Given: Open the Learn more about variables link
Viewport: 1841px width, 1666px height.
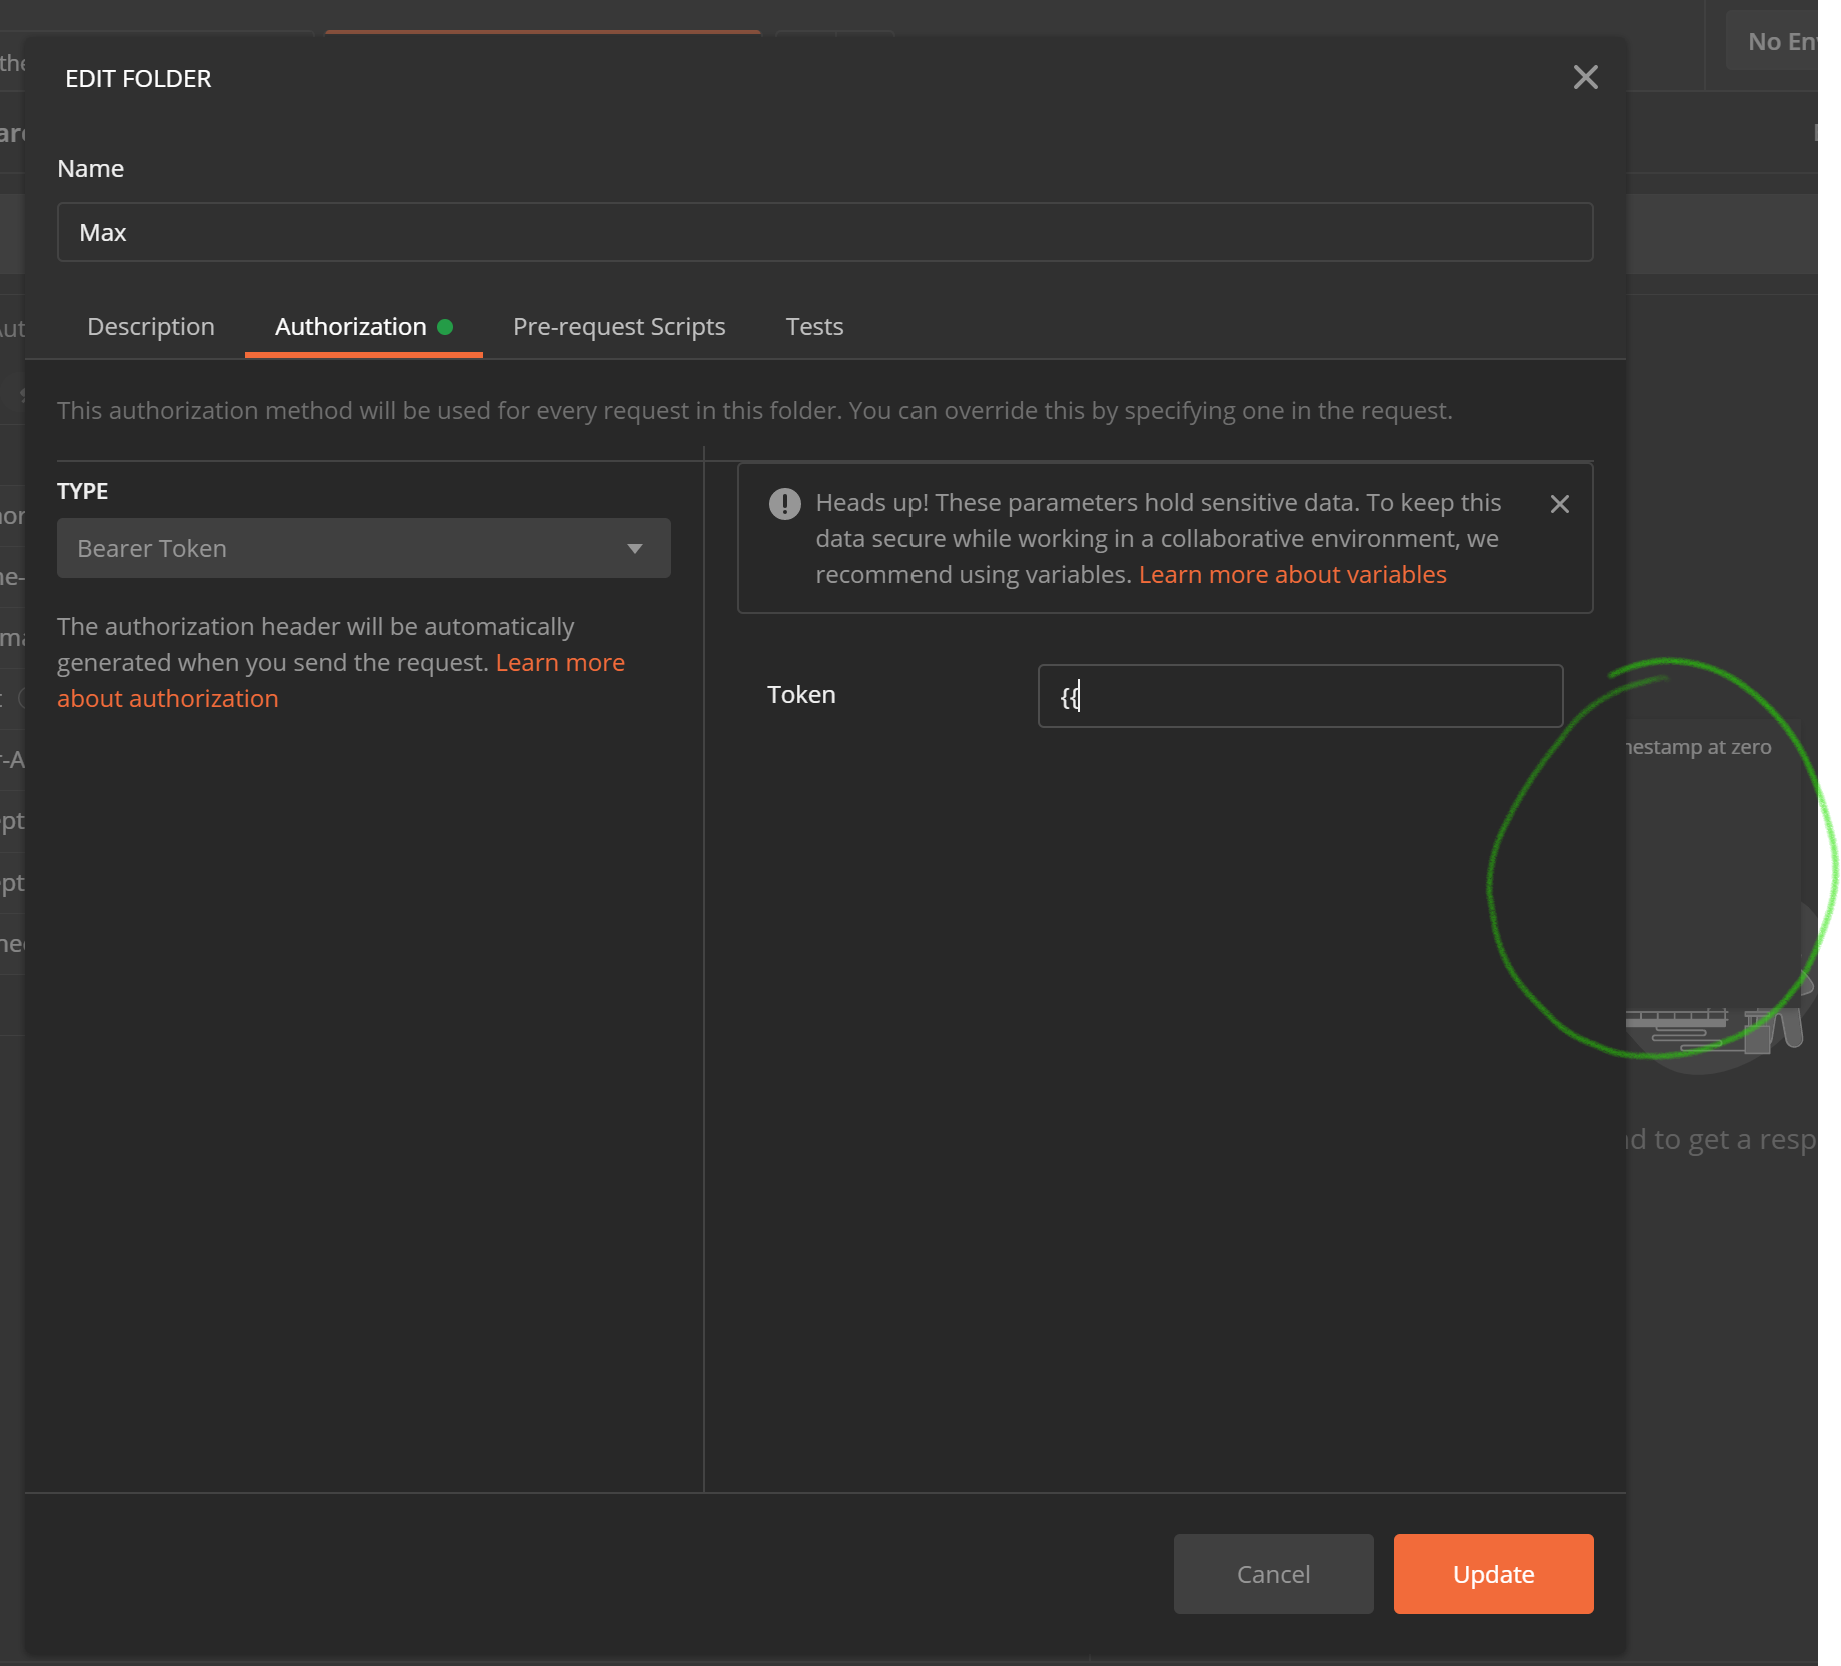Looking at the screenshot, I should [1292, 574].
